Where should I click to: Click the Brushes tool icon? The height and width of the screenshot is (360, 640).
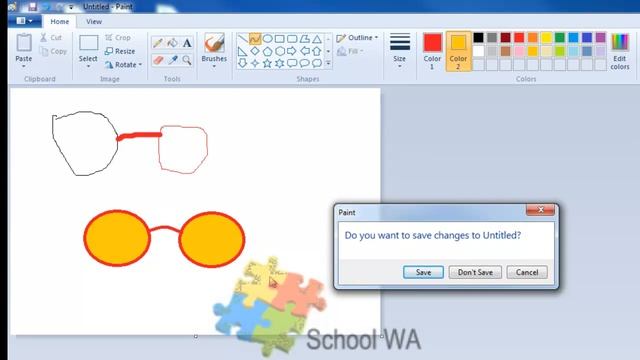214,43
